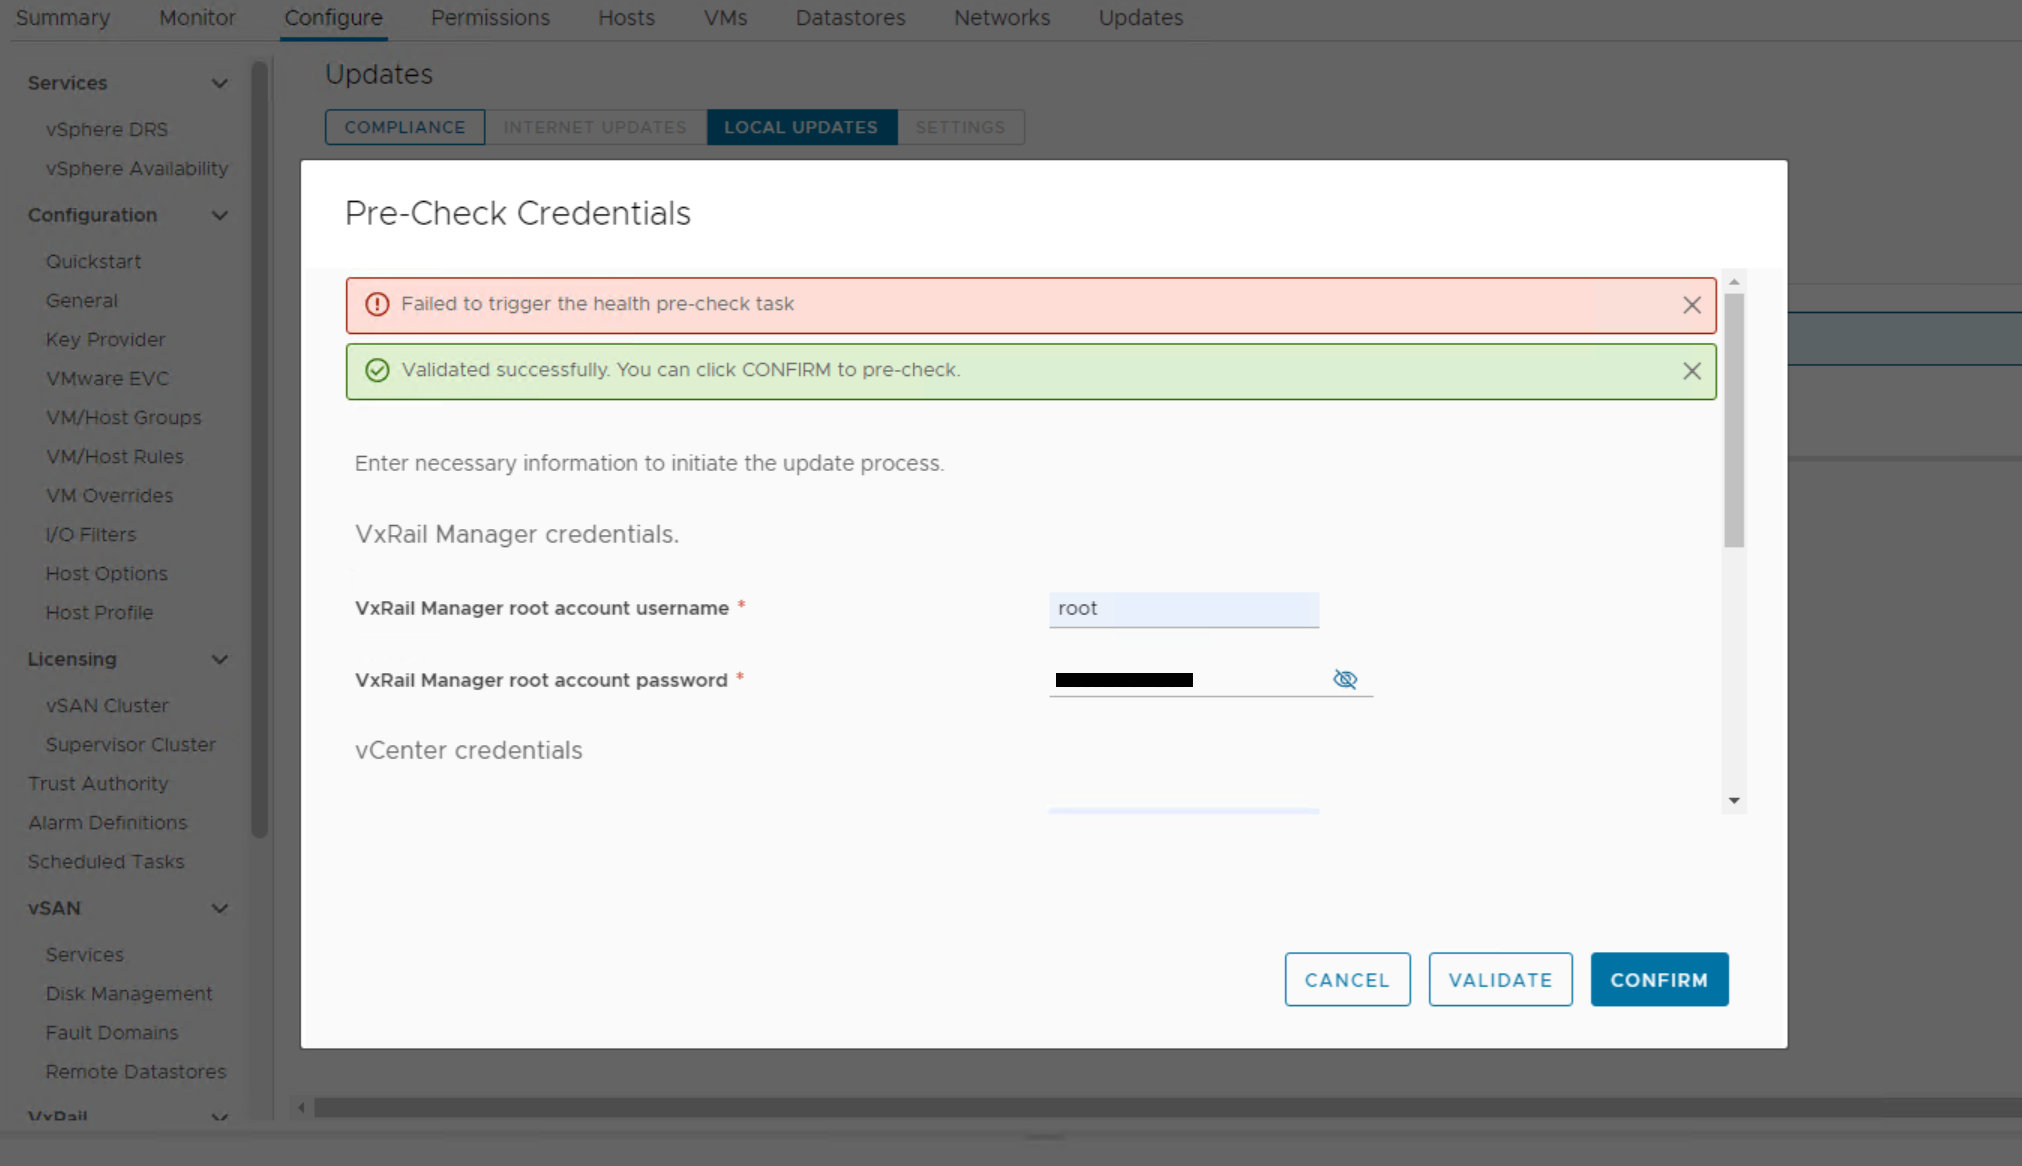Collapse the Licensing sidebar section
Screen dimensions: 2022x1166
pyautogui.click(x=219, y=659)
